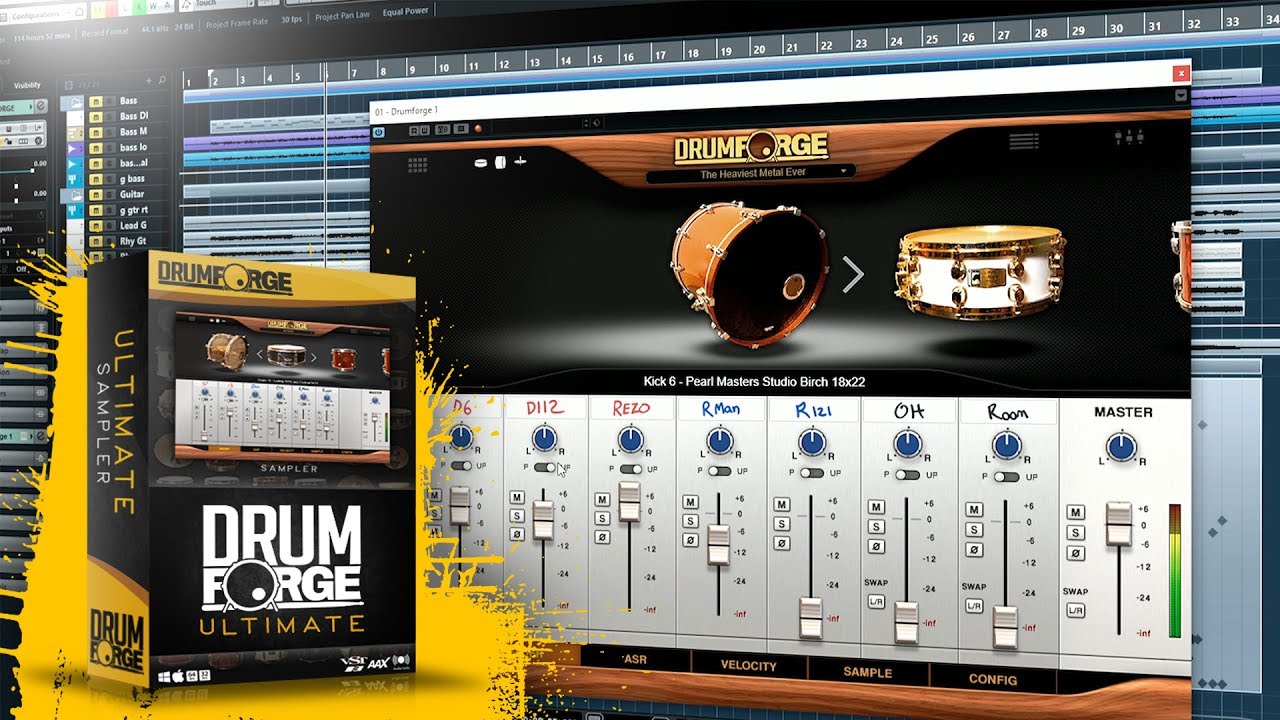Toggle the P/UP switch on RMan channel
The height and width of the screenshot is (720, 1280).
click(x=720, y=470)
